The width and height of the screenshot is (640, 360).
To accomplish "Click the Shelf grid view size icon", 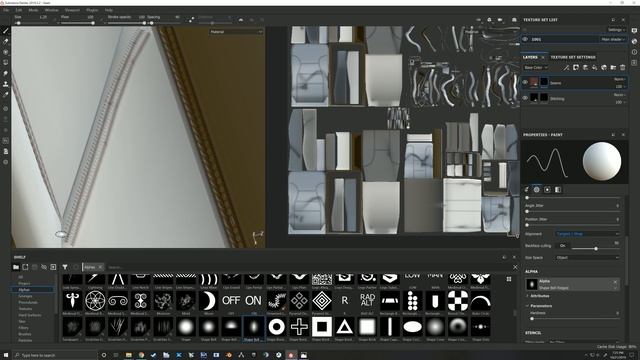I will (509, 279).
